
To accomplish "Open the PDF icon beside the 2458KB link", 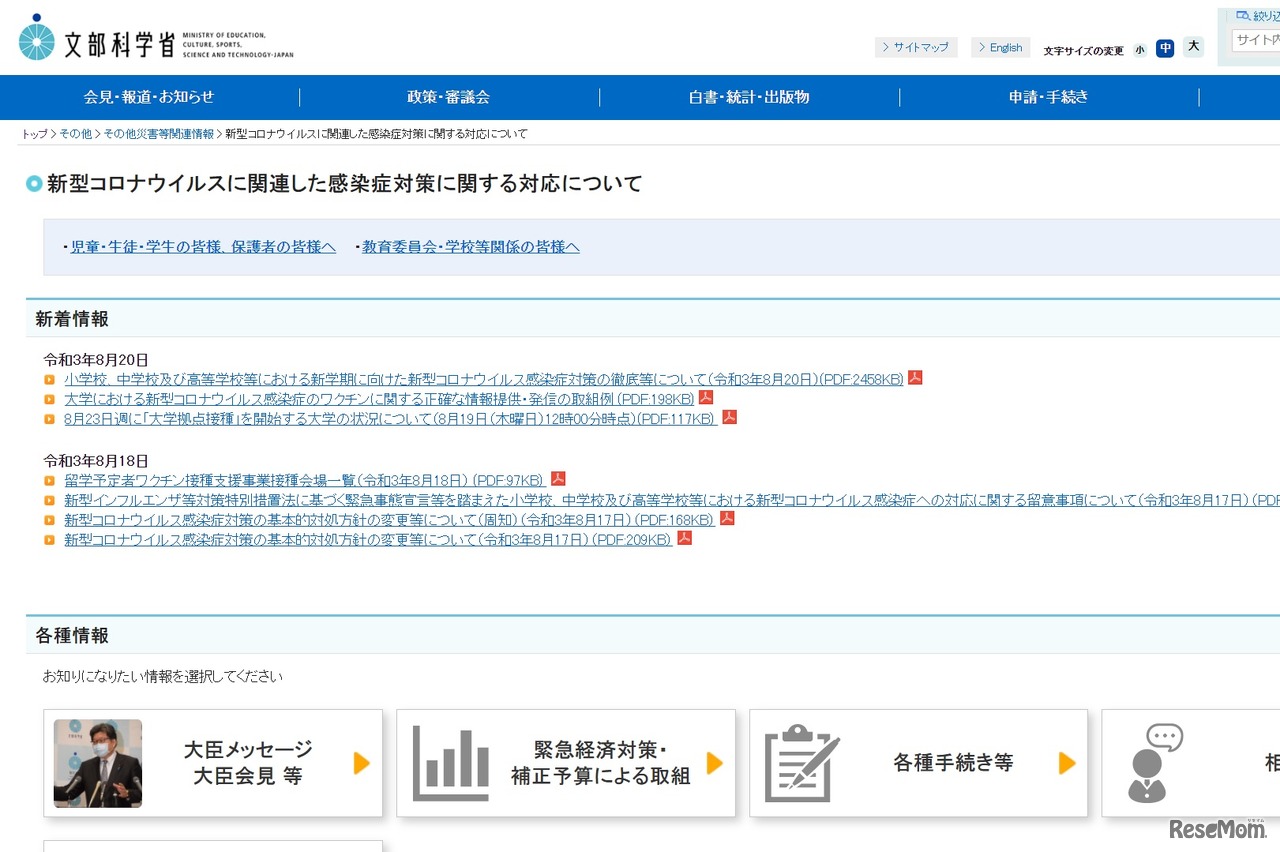I will tap(914, 378).
